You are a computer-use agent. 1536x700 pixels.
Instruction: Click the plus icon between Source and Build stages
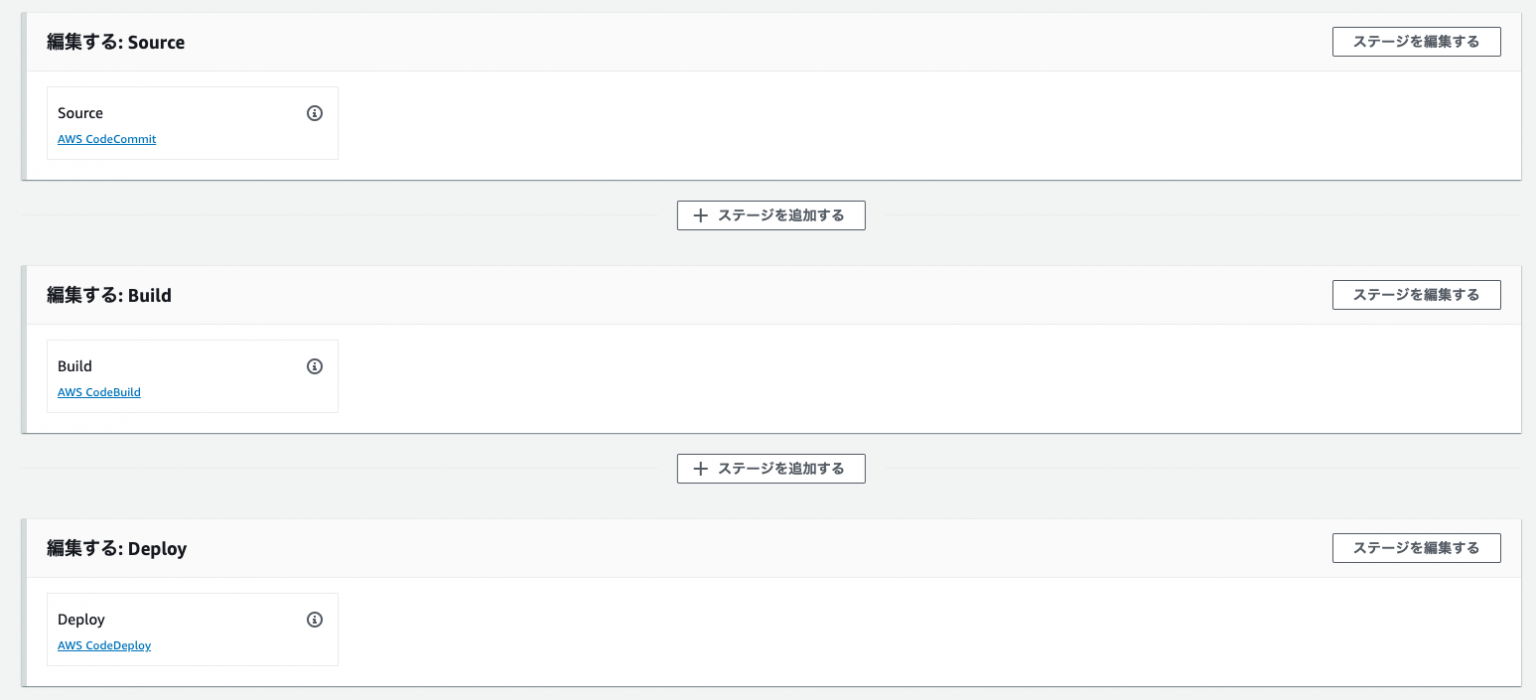701,215
